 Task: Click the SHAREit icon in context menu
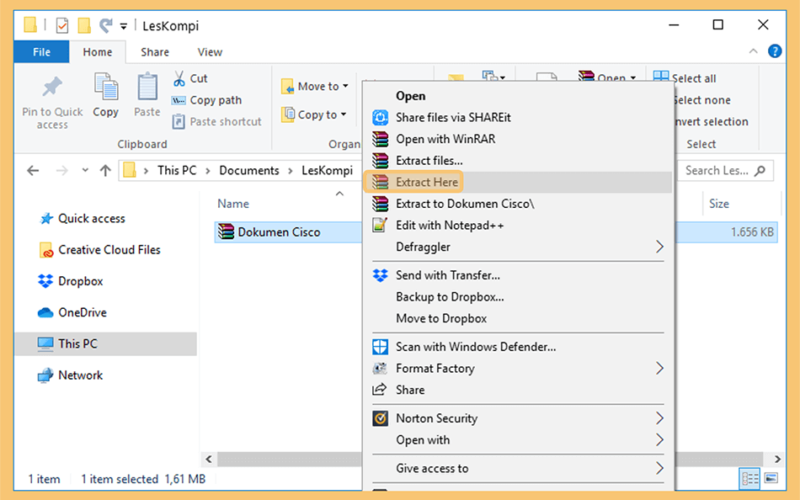(x=380, y=117)
